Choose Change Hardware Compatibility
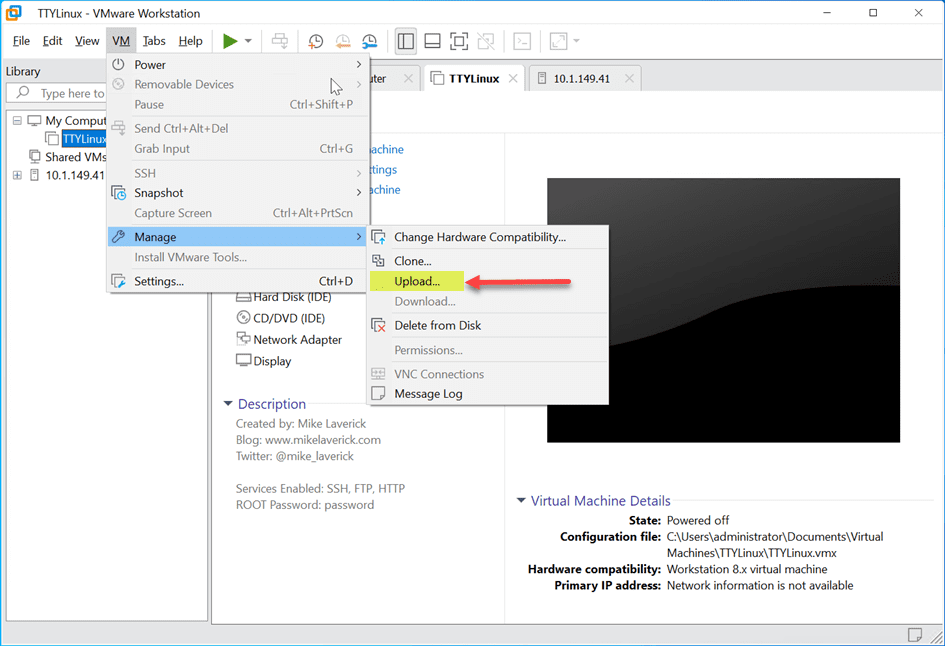Screen dimensions: 945x646 pos(488,237)
